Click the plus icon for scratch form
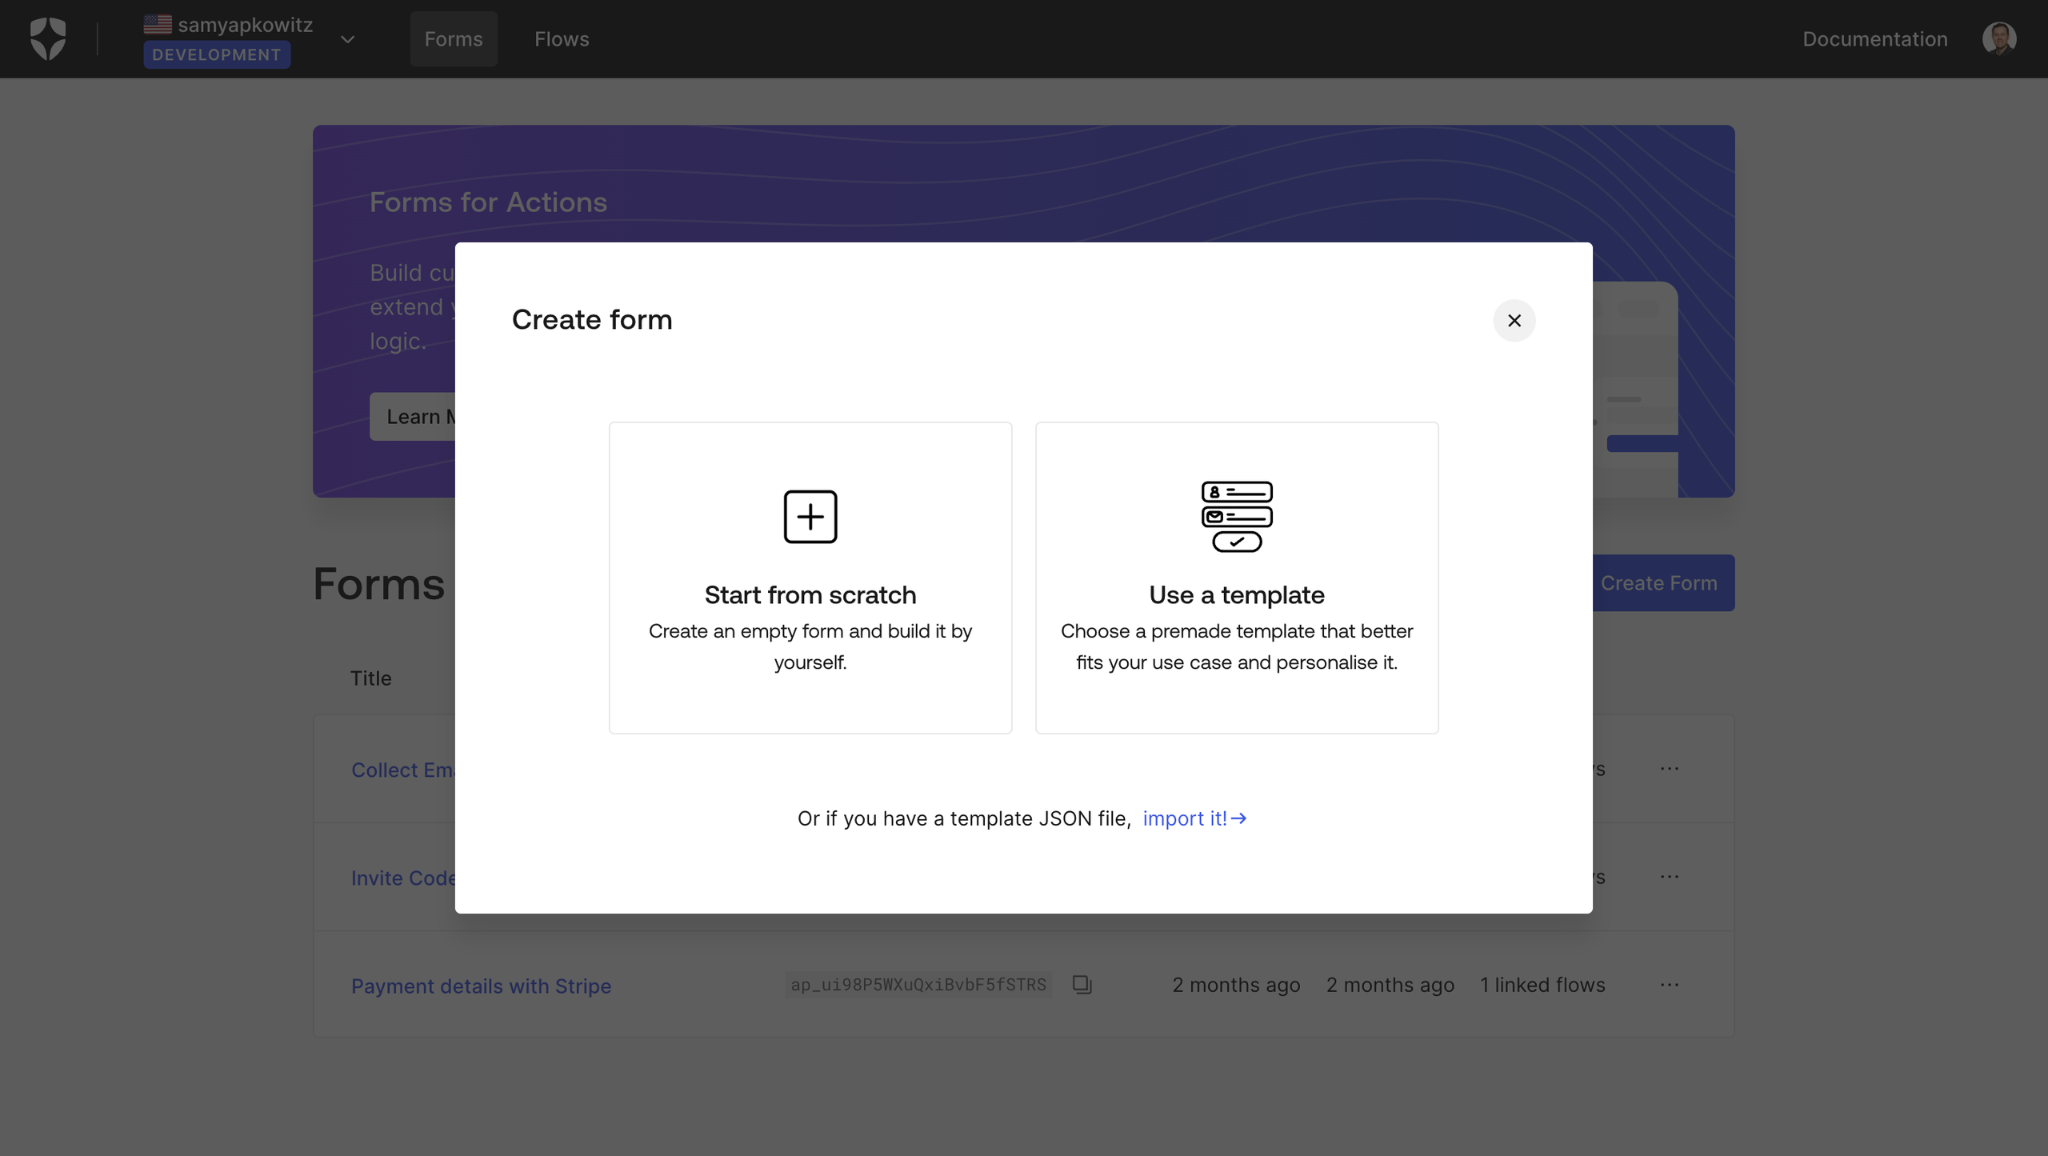Viewport: 2048px width, 1156px height. point(810,517)
